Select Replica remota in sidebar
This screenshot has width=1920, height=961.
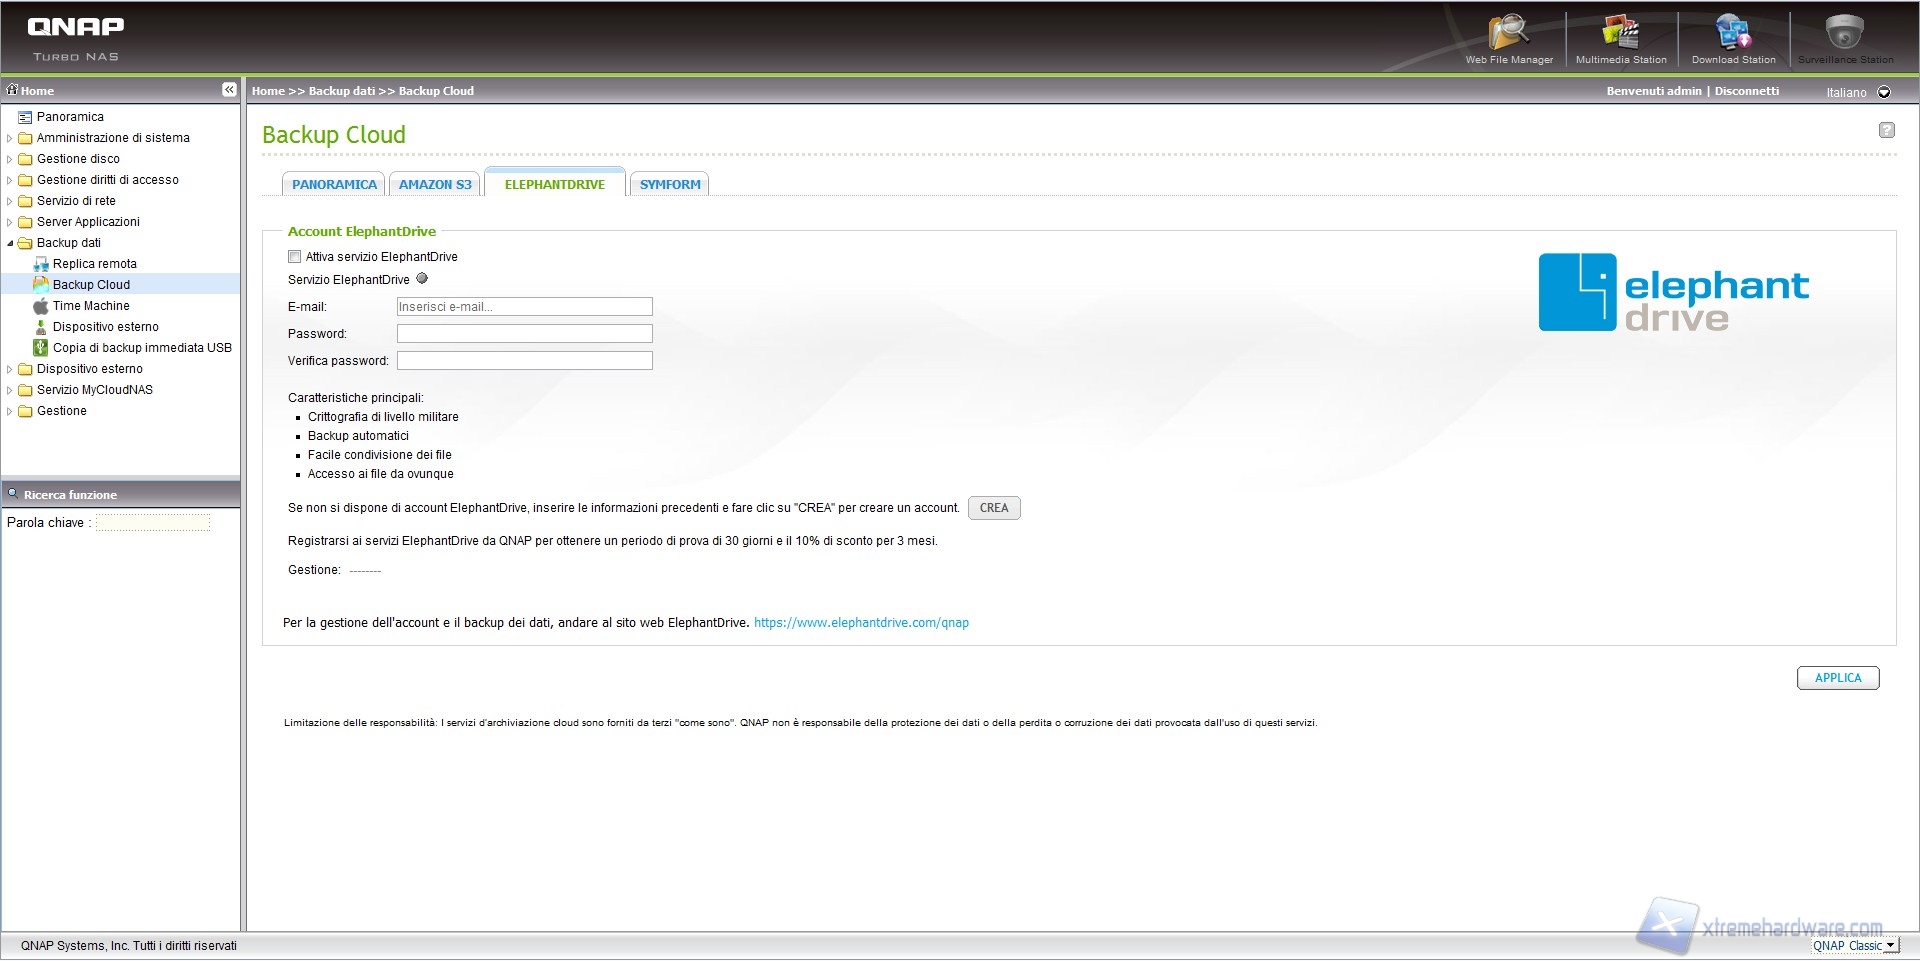[94, 264]
